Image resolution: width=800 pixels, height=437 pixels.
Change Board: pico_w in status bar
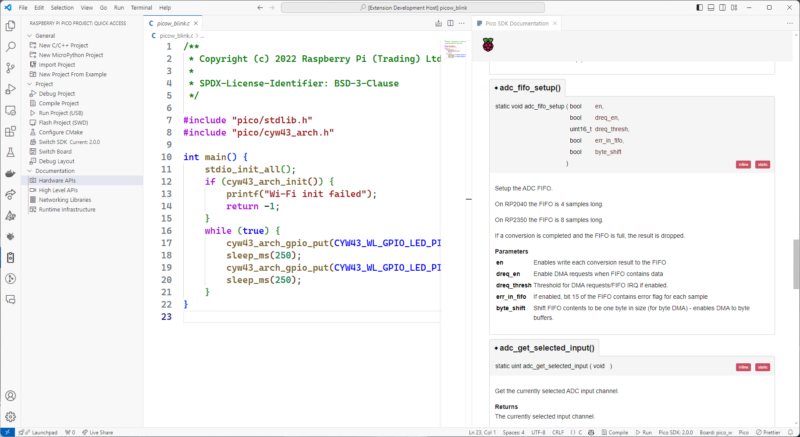(x=716, y=432)
